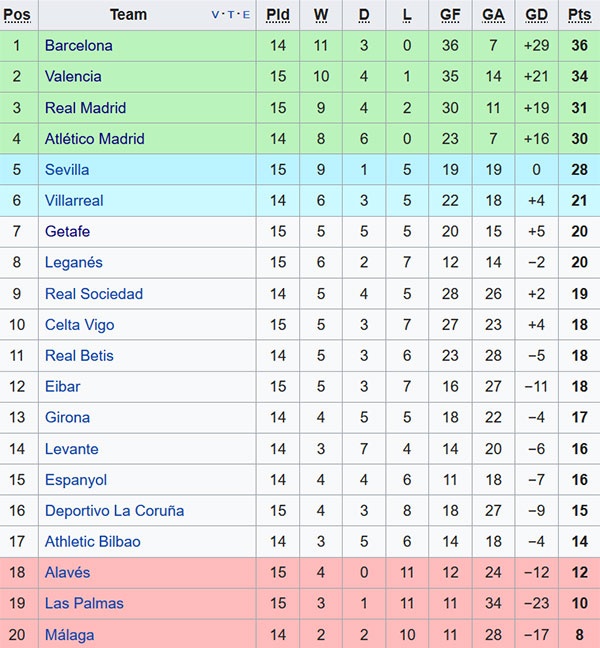This screenshot has height=648, width=600.
Task: Click the E edit-template link
Action: tap(245, 15)
